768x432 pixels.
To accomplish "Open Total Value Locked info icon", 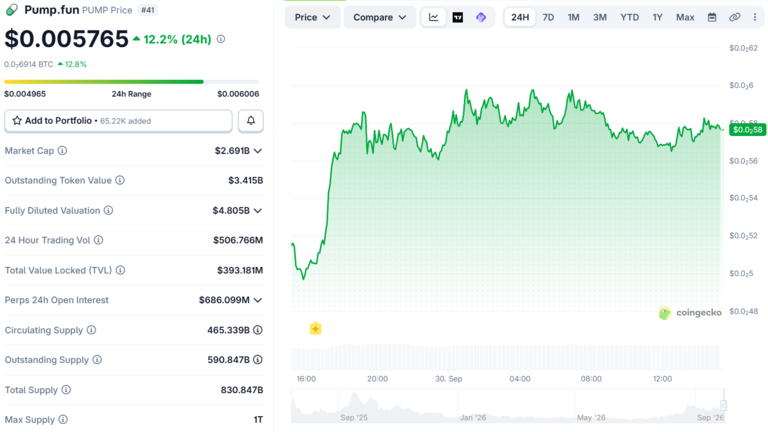I will [x=120, y=270].
